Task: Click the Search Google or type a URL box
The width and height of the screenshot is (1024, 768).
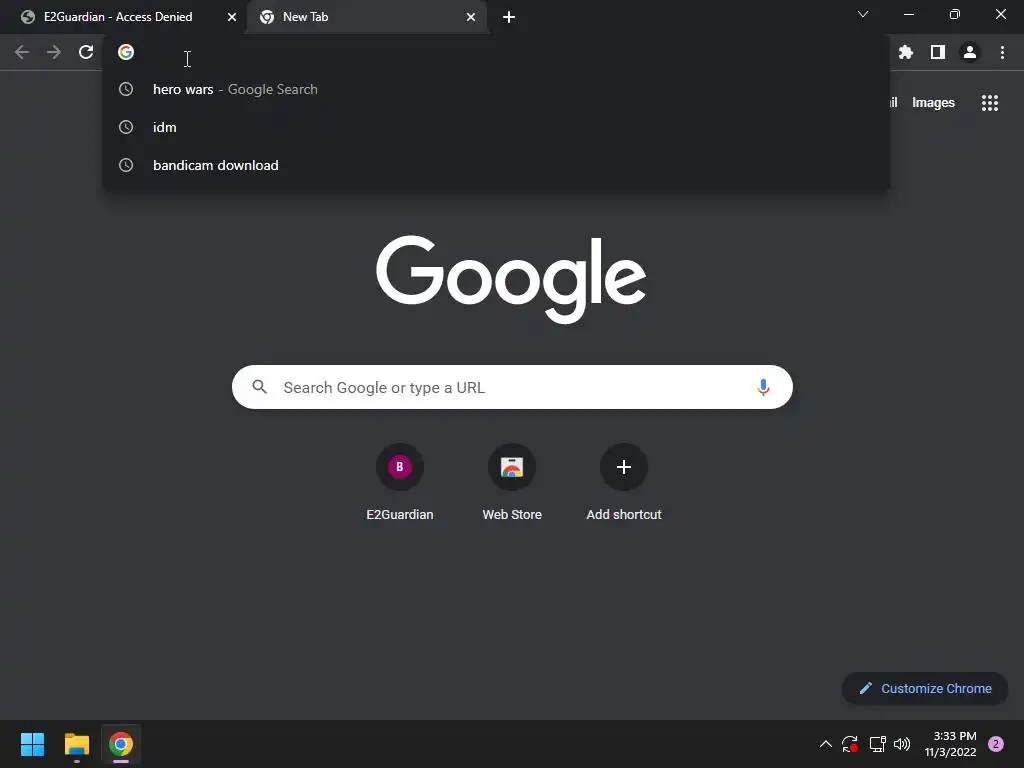Action: [512, 387]
